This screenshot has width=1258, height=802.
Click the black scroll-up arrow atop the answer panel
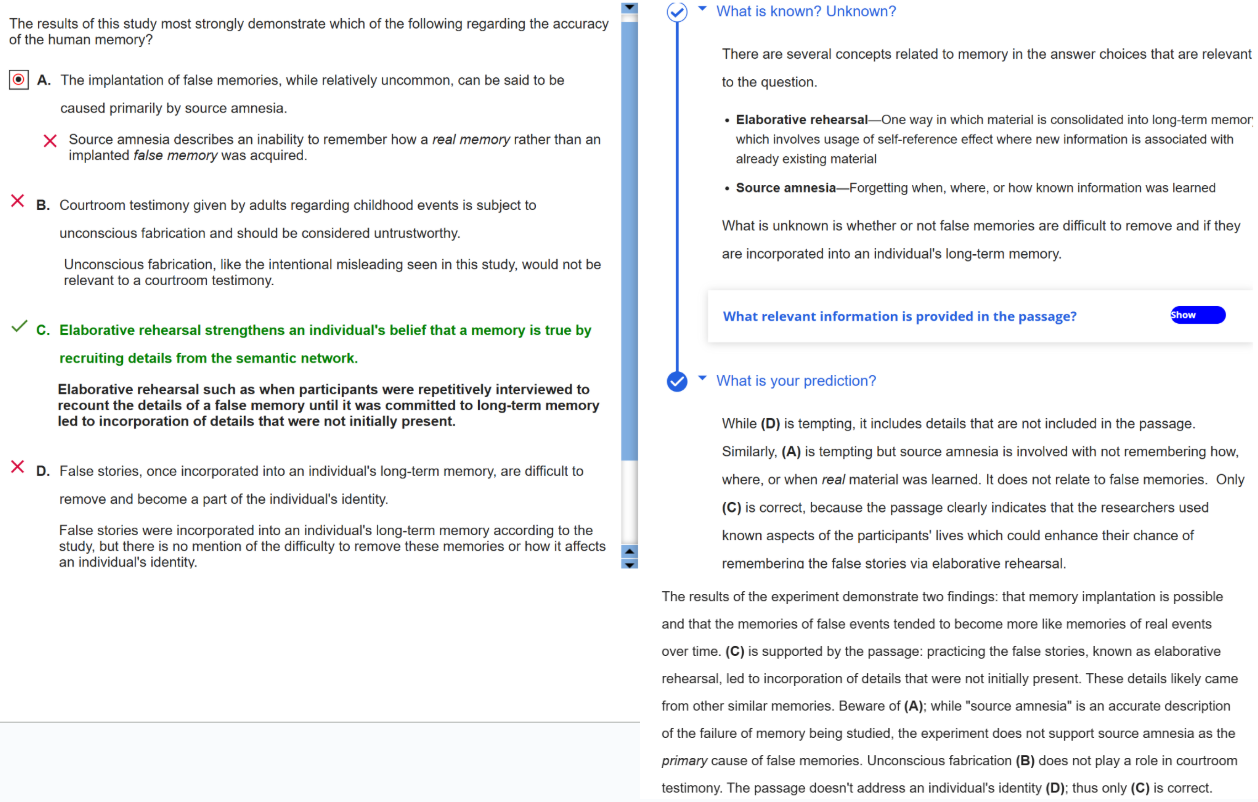[629, 8]
